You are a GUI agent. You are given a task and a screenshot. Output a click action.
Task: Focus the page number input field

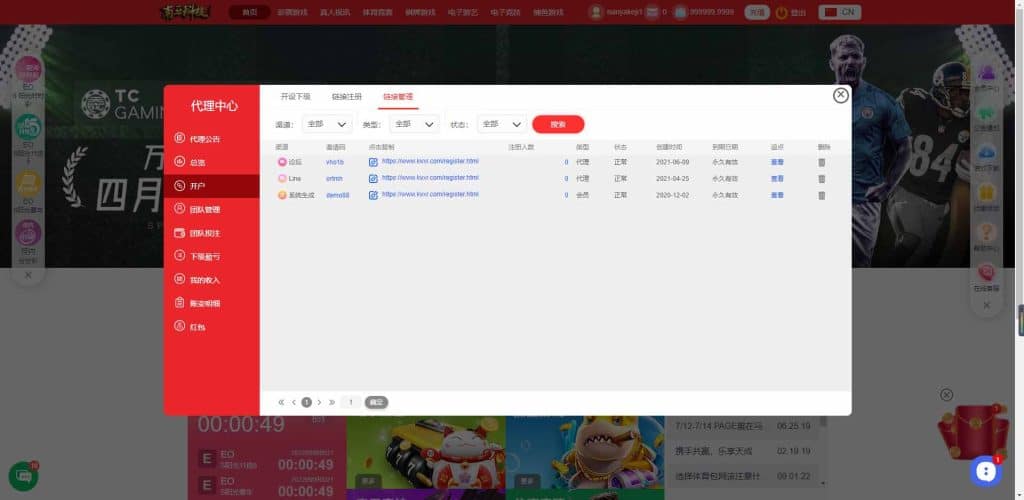351,403
